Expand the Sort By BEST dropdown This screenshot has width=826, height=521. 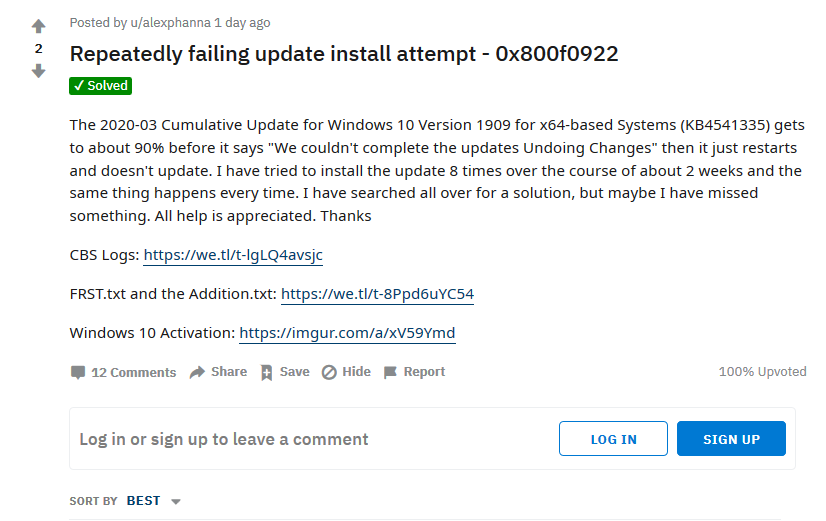click(154, 501)
